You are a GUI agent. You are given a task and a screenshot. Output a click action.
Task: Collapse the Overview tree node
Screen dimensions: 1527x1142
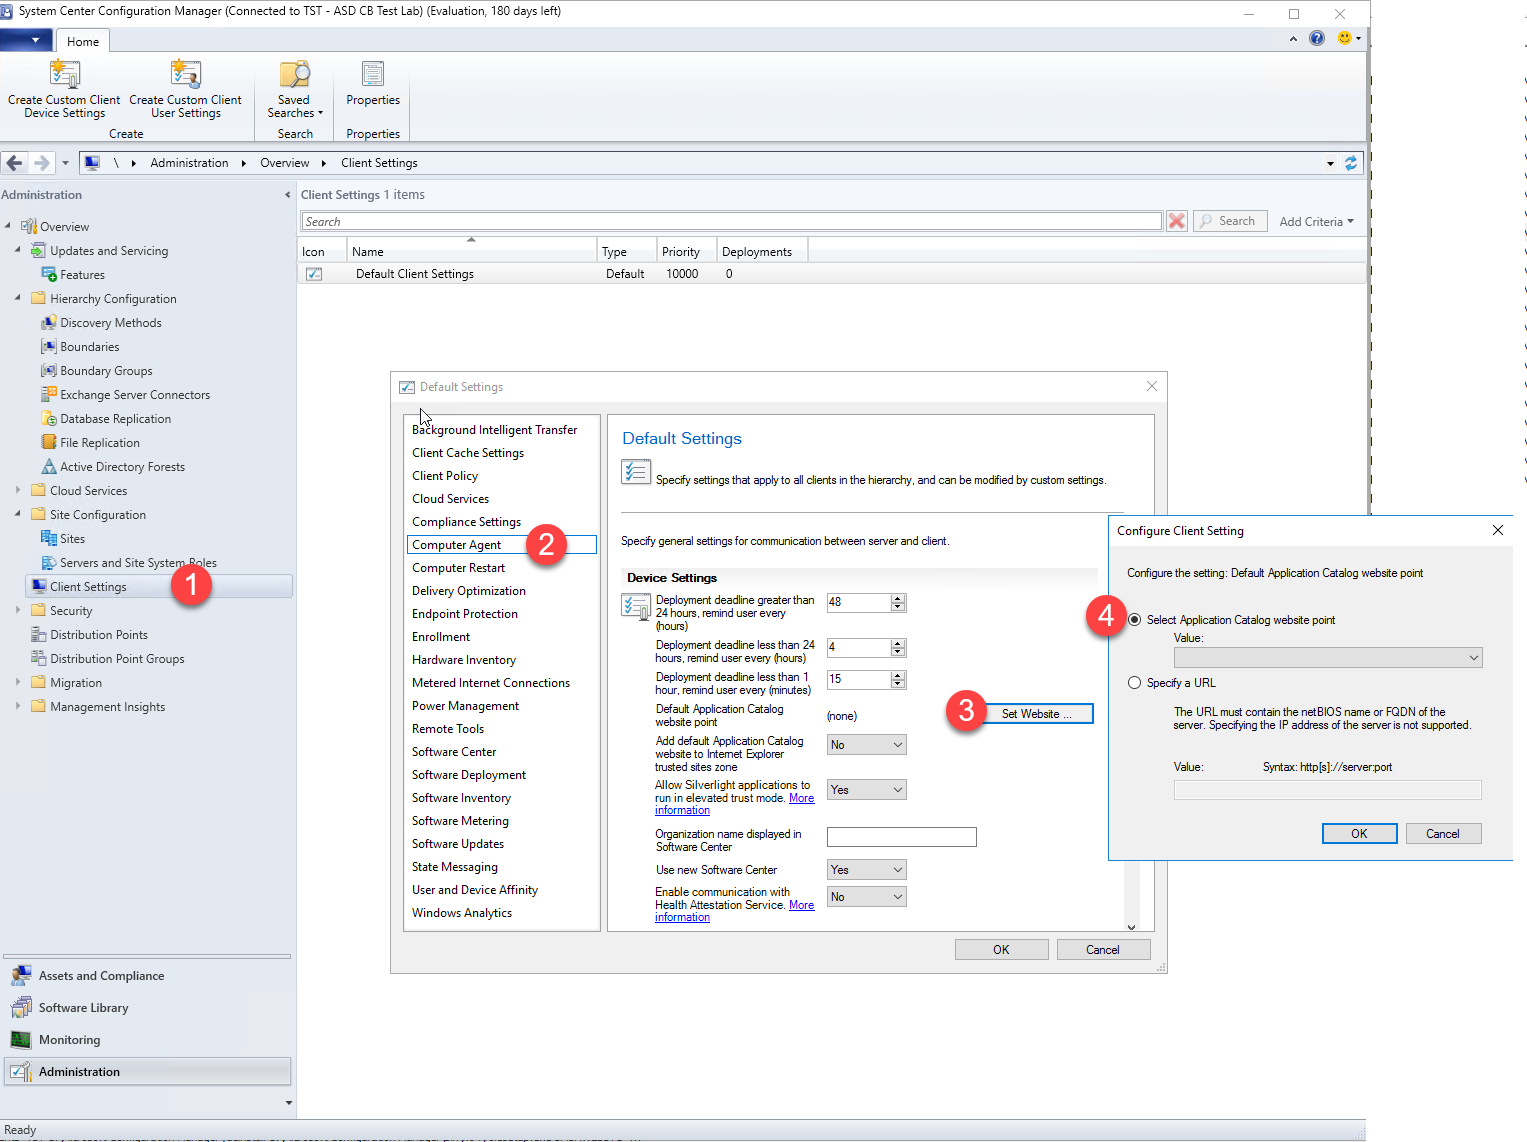coord(8,226)
